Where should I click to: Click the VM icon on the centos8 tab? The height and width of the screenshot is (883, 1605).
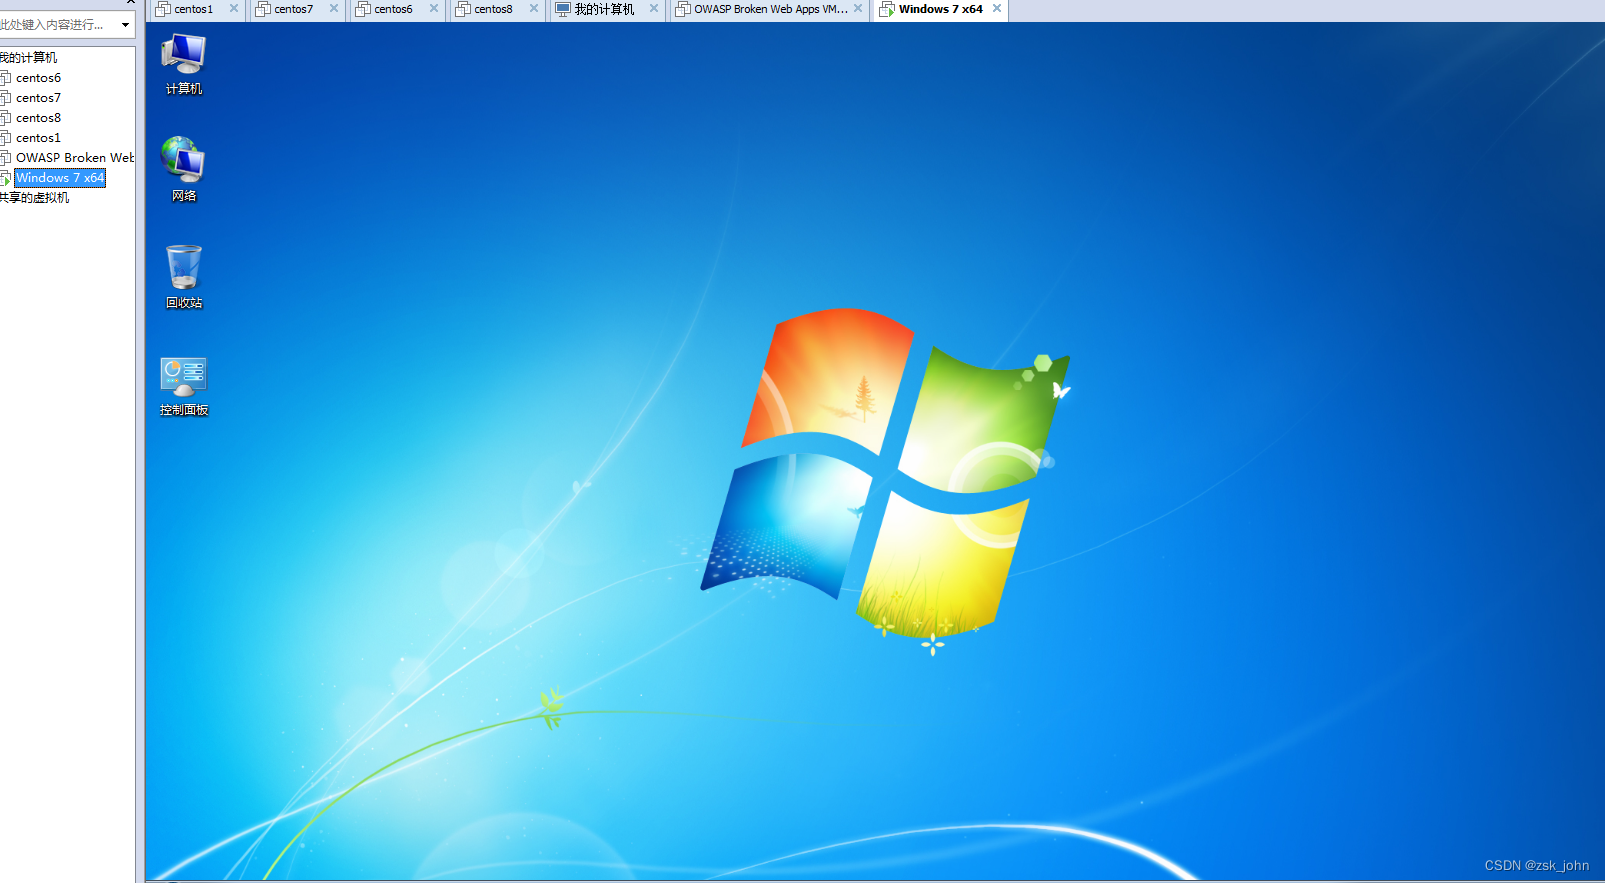(463, 9)
